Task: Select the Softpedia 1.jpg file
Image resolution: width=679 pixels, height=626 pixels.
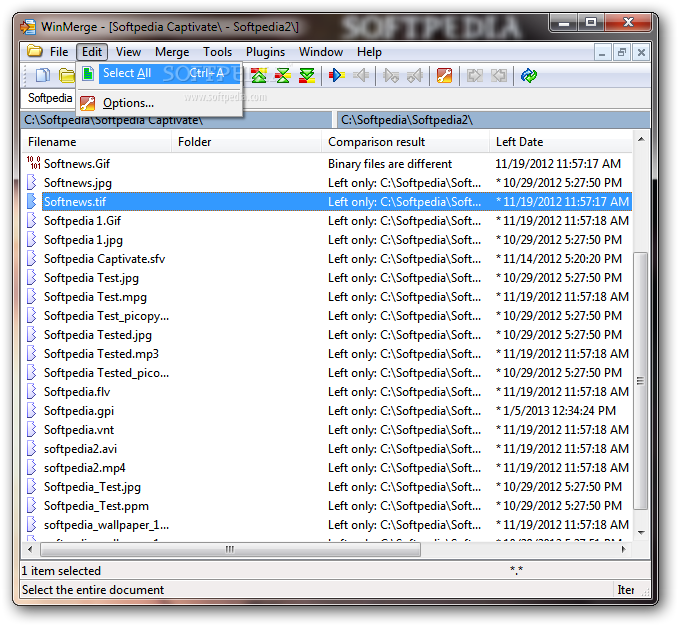Action: click(x=83, y=240)
